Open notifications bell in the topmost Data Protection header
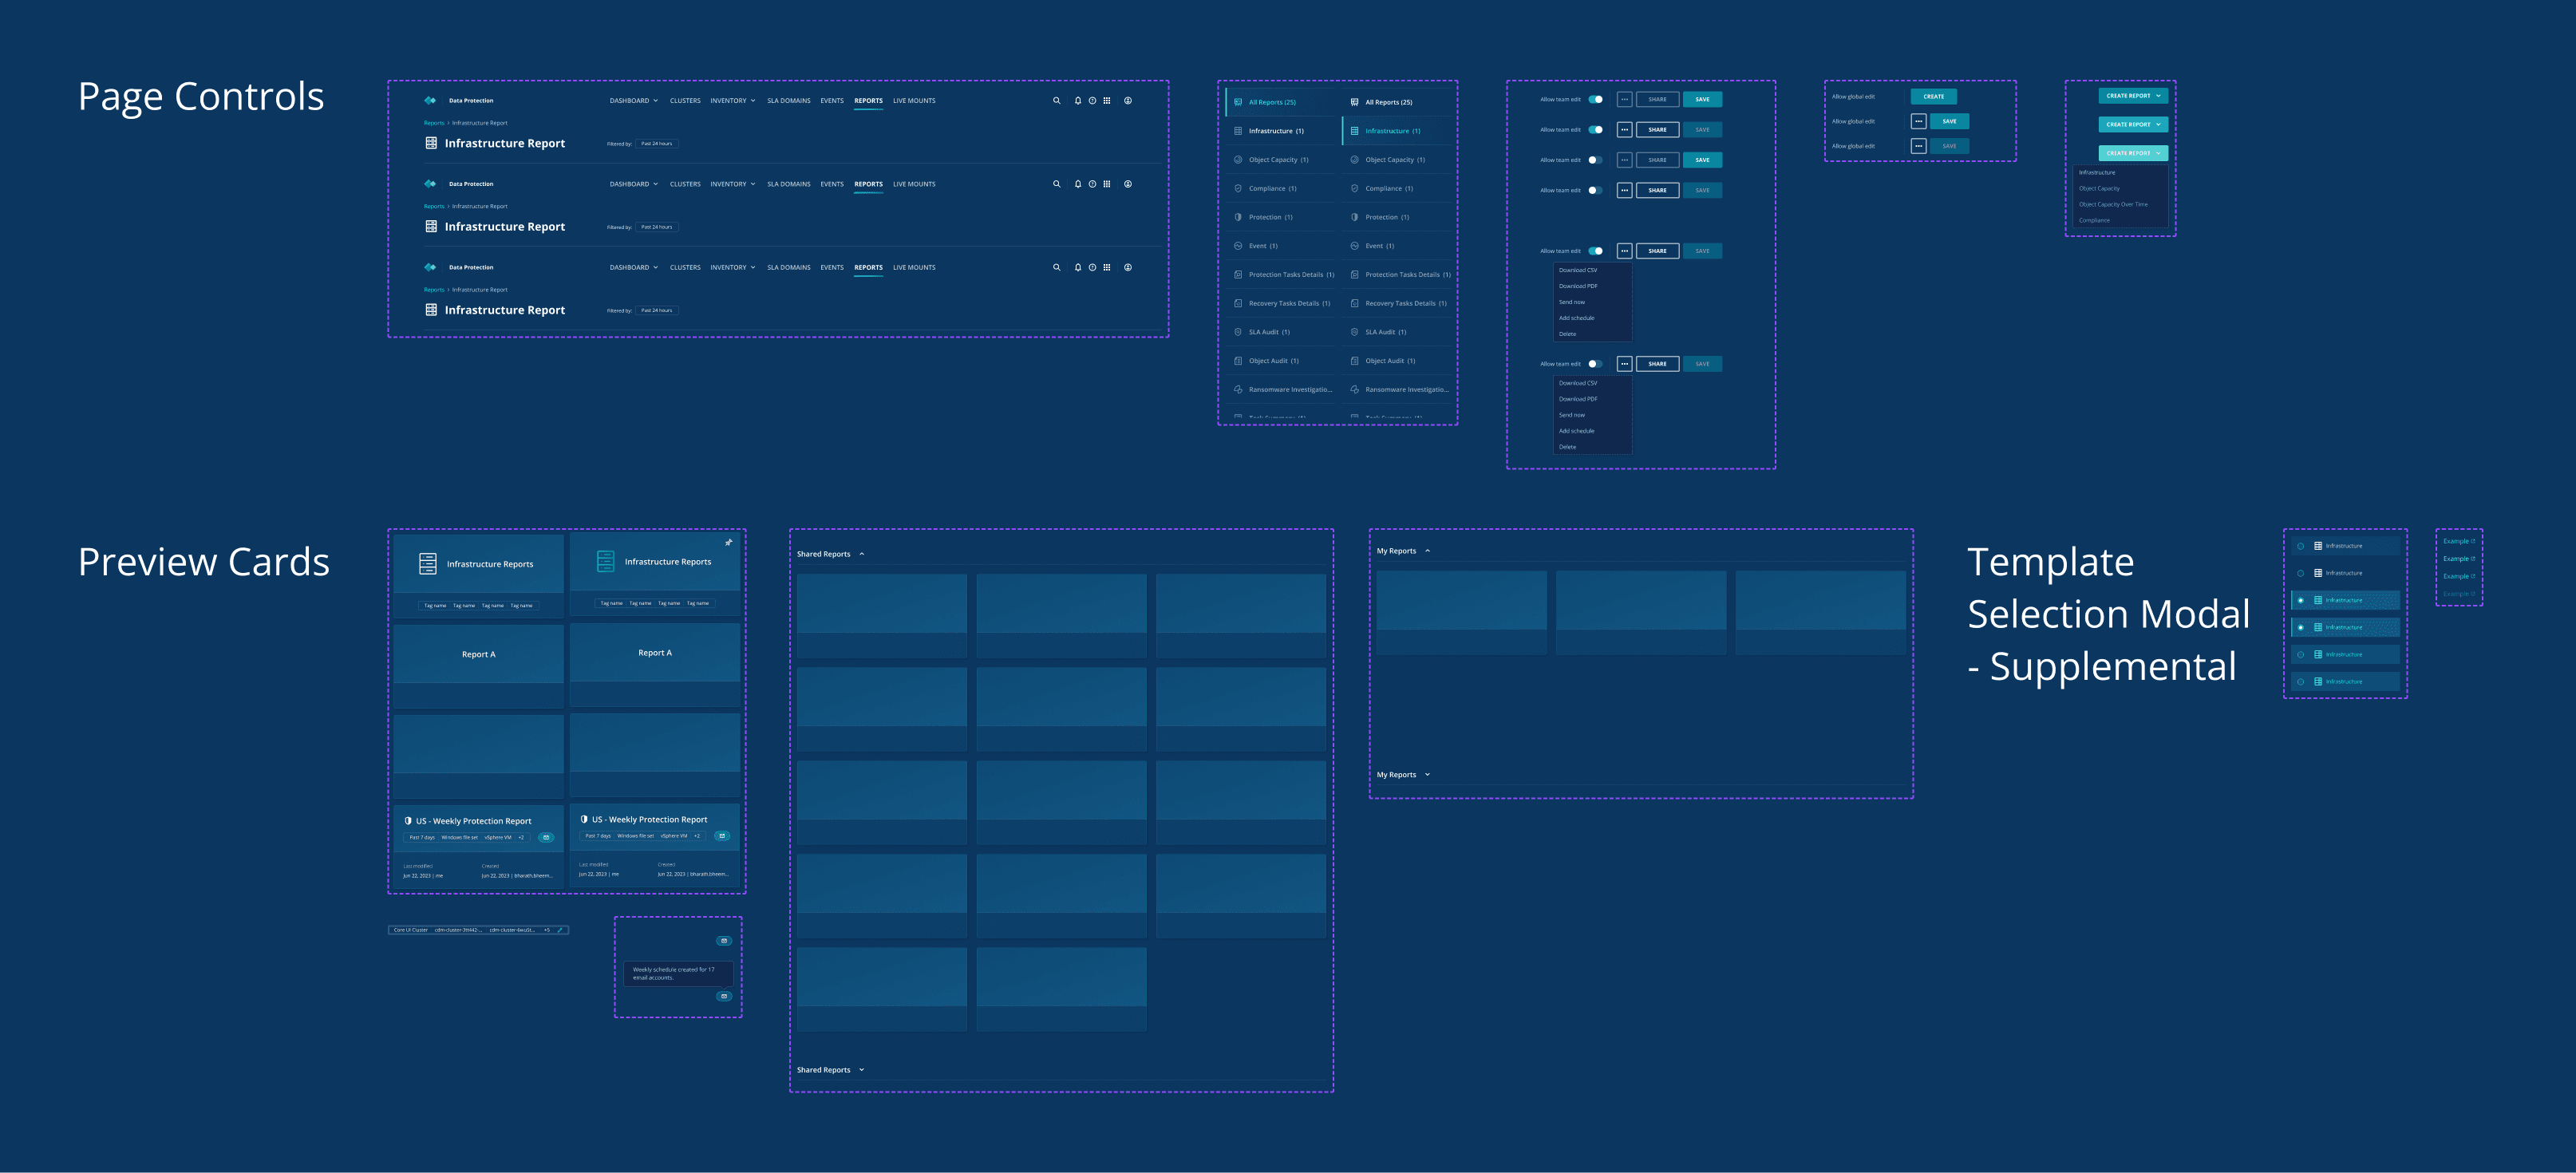 (x=1077, y=100)
